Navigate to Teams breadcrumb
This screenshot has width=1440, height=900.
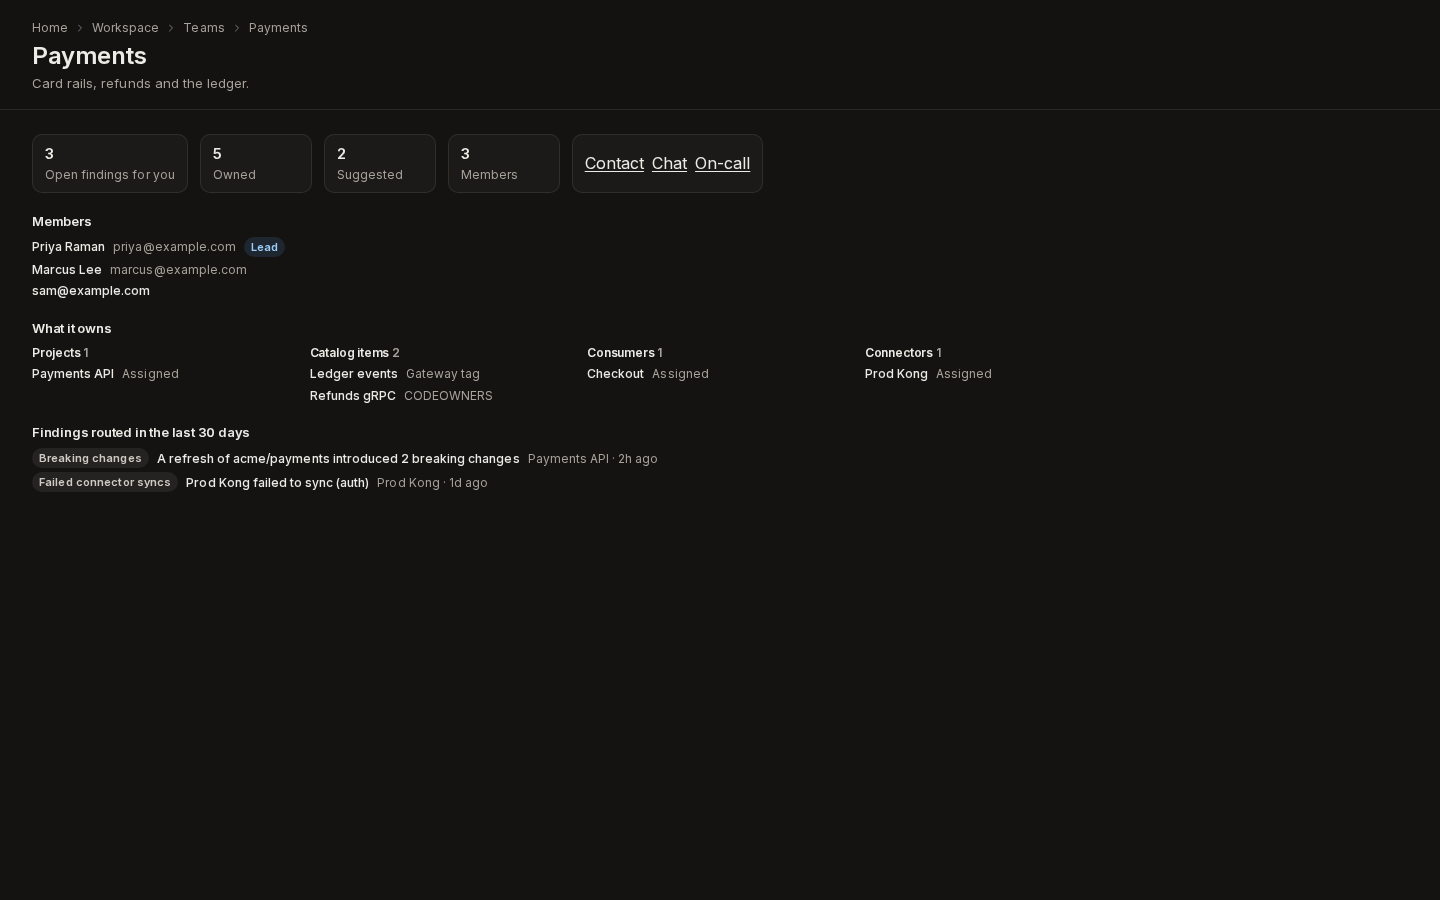click(x=204, y=28)
